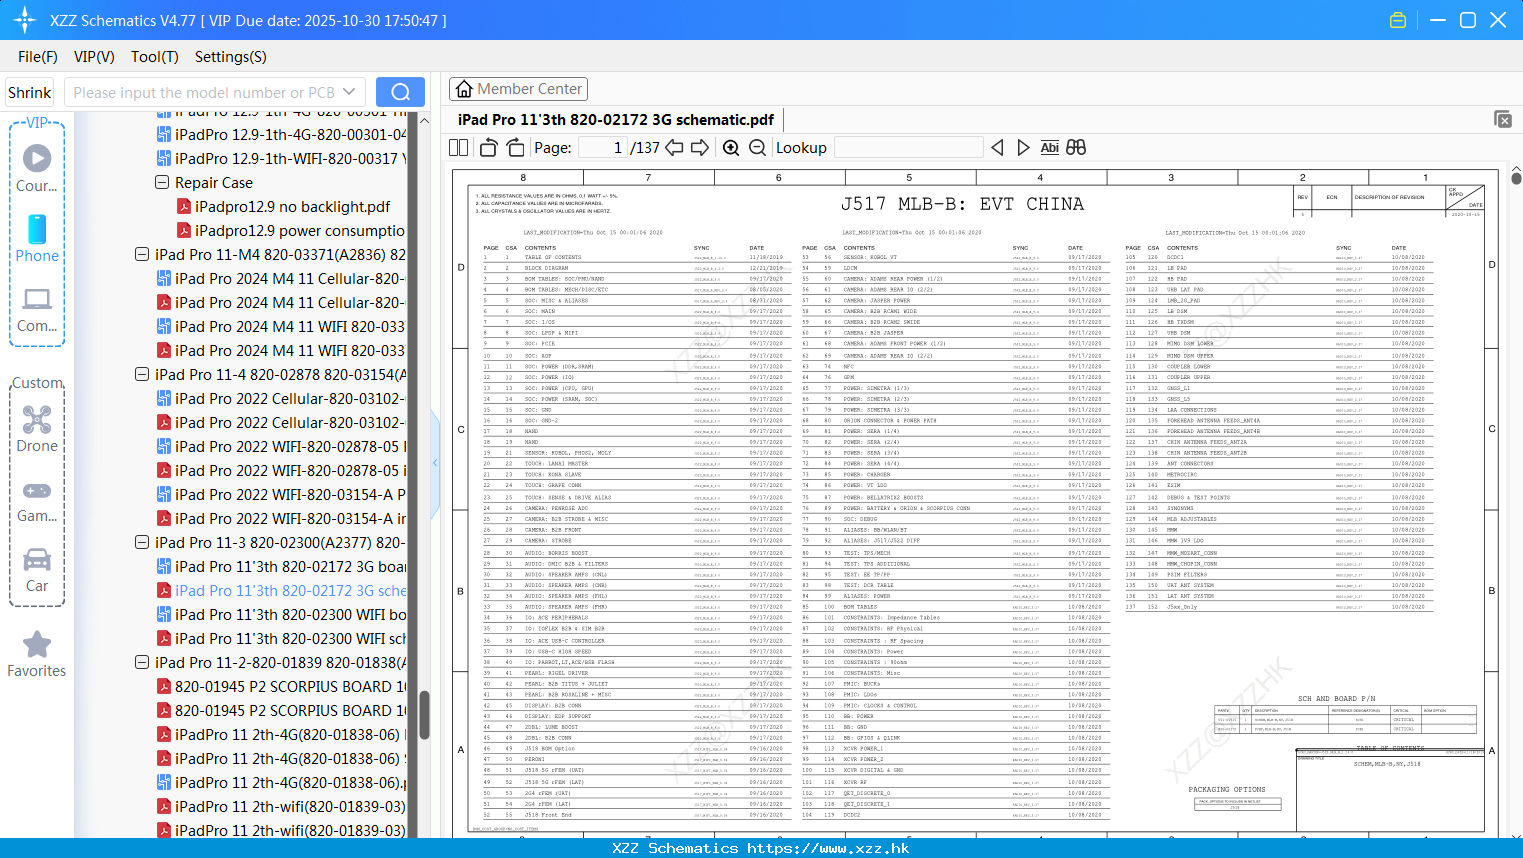The image size is (1523, 858).
Task: Toggle the two-page split view icon
Action: [459, 148]
